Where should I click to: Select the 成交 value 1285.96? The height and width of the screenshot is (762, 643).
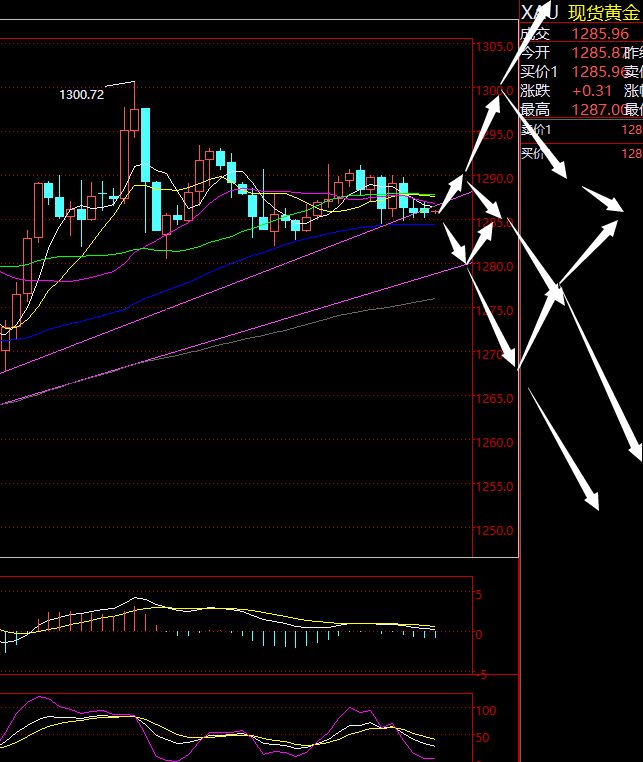600,34
